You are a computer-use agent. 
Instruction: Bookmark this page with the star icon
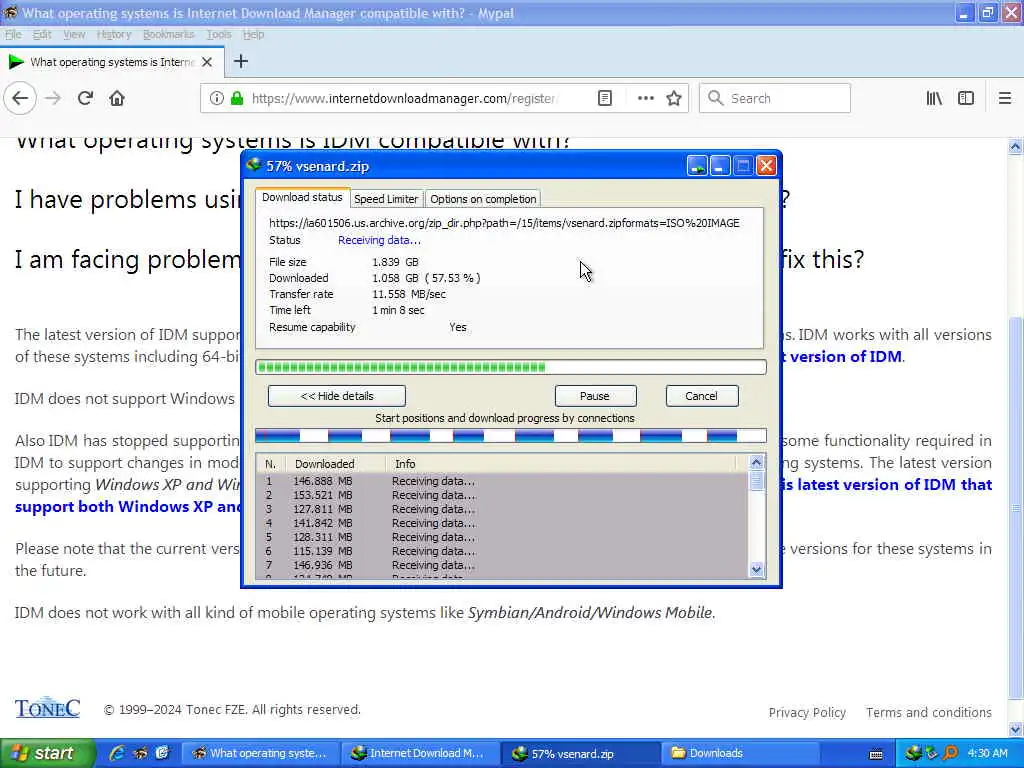pyautogui.click(x=674, y=99)
